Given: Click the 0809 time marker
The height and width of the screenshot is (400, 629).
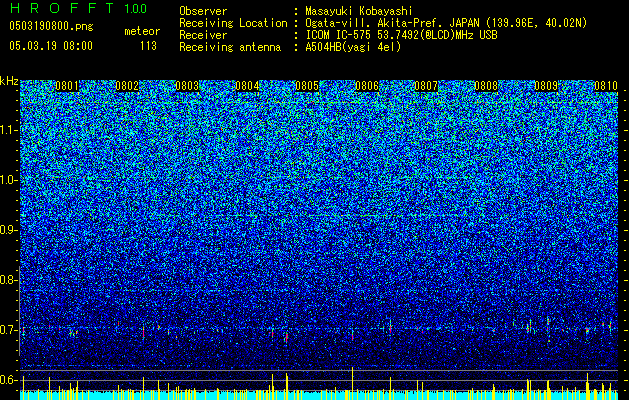Looking at the screenshot, I should coord(546,86).
